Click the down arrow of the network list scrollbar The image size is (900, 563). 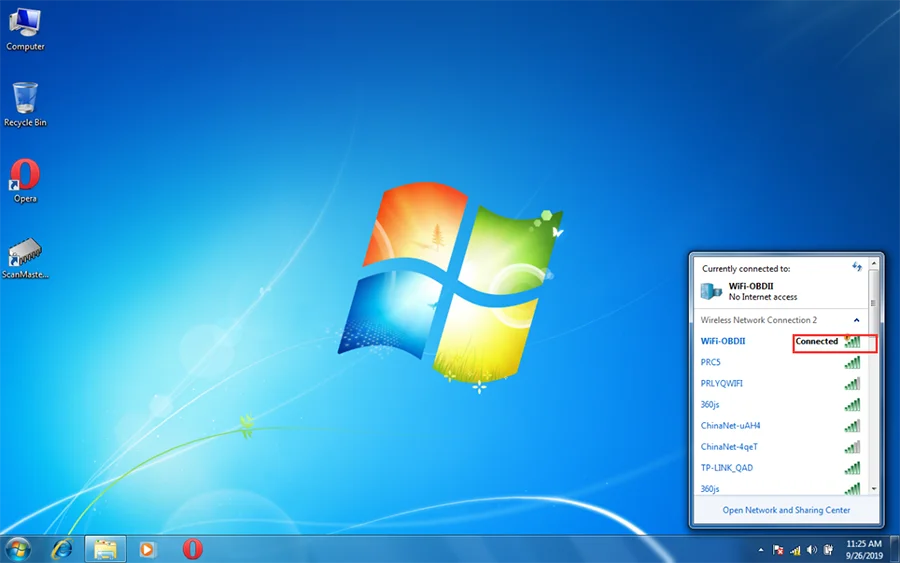[874, 489]
